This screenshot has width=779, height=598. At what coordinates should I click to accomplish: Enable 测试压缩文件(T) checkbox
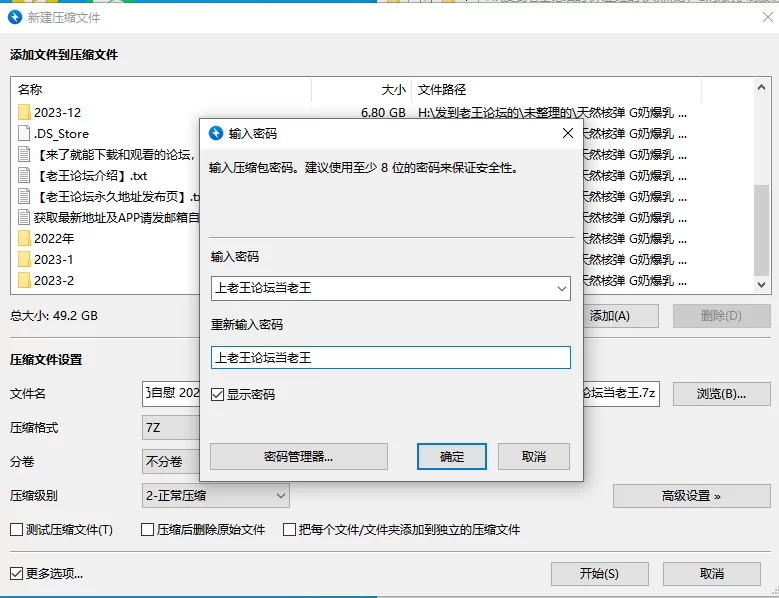16,529
